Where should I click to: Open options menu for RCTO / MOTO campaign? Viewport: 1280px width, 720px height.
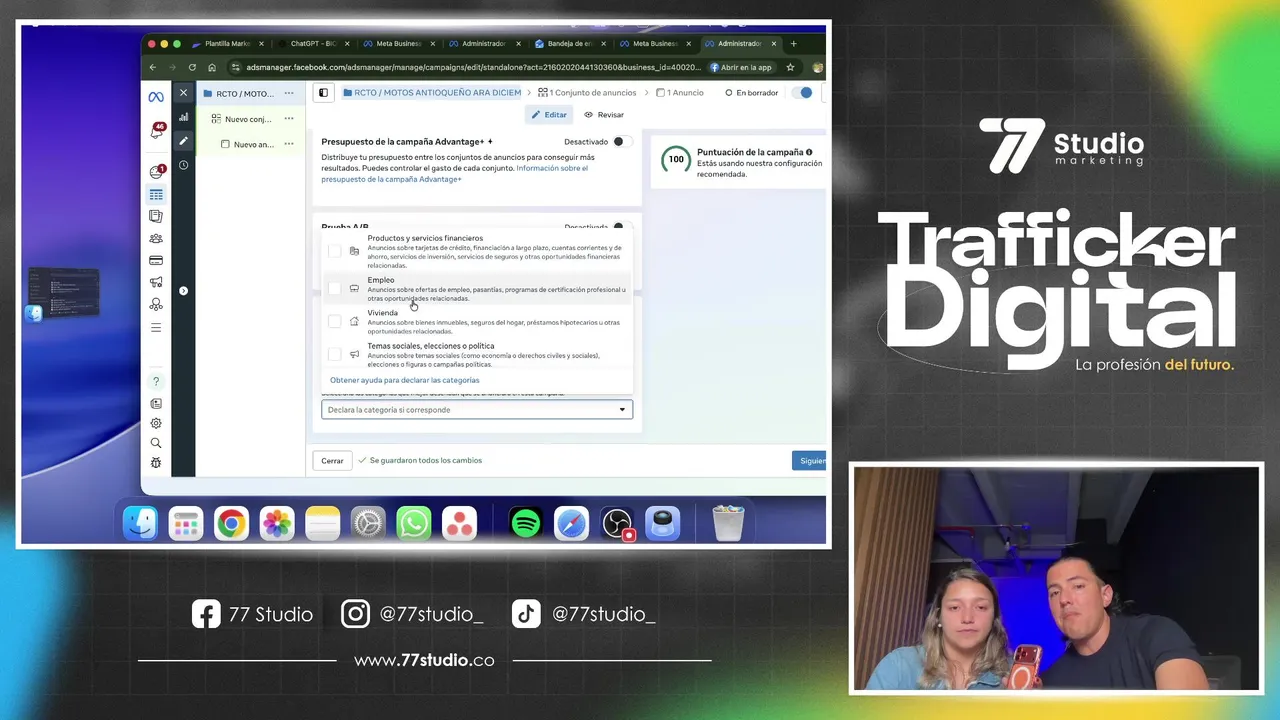[288, 93]
